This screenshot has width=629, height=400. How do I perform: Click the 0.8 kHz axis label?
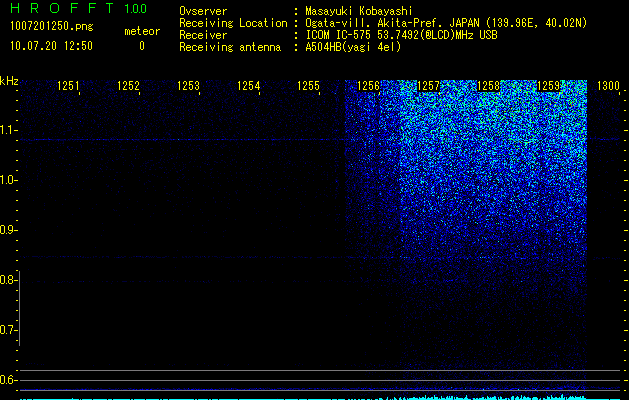coord(8,280)
